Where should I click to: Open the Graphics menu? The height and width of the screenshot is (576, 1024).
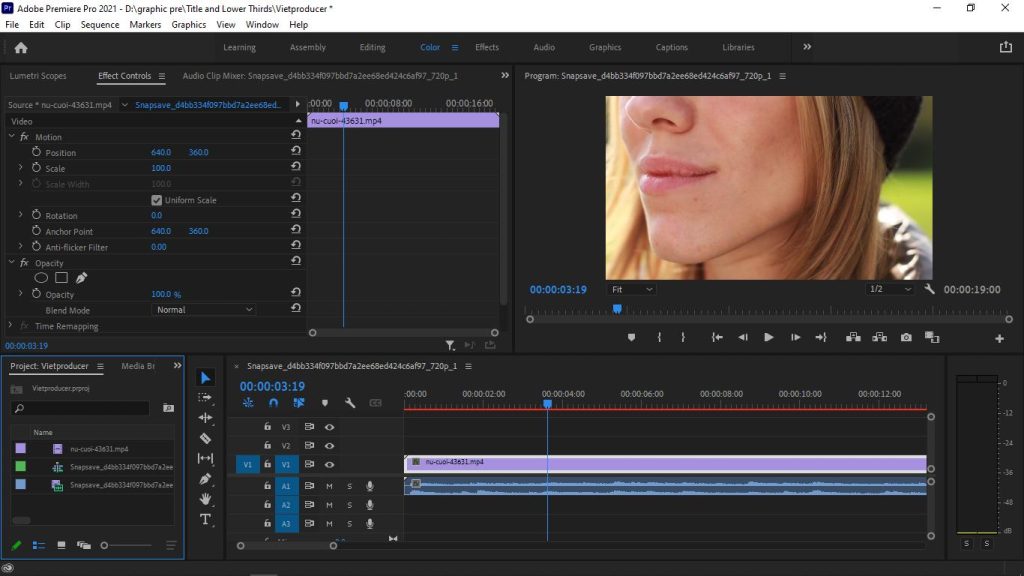(x=187, y=25)
